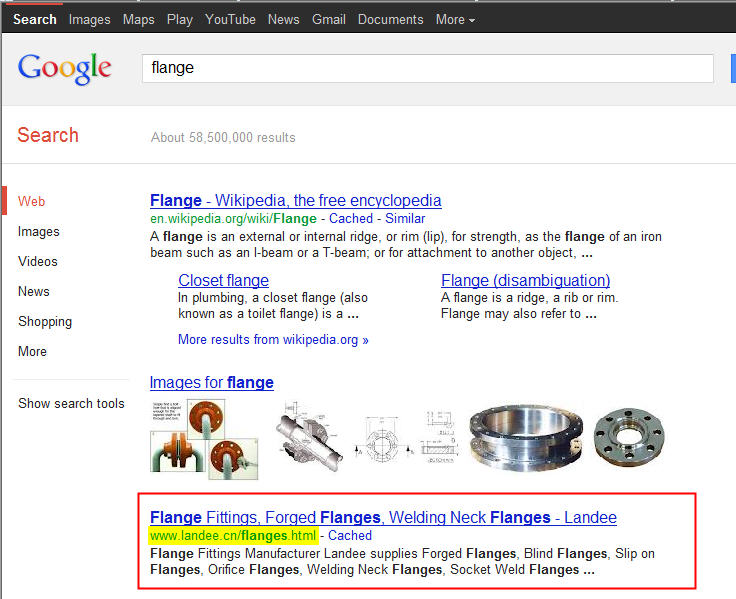Open flange cross-section drawing thumbnail
This screenshot has width=736, height=599.
click(x=439, y=437)
